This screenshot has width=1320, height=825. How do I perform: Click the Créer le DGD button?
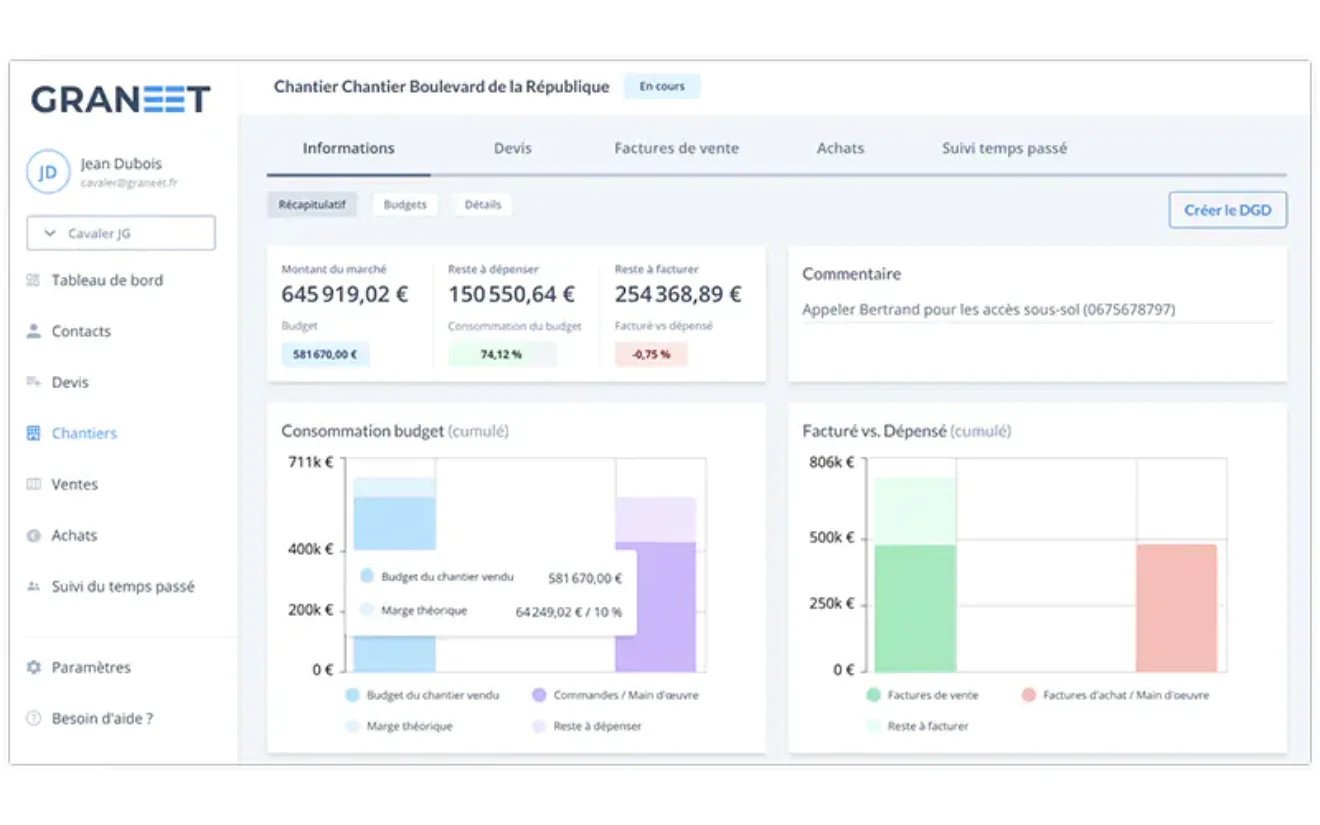1228,210
